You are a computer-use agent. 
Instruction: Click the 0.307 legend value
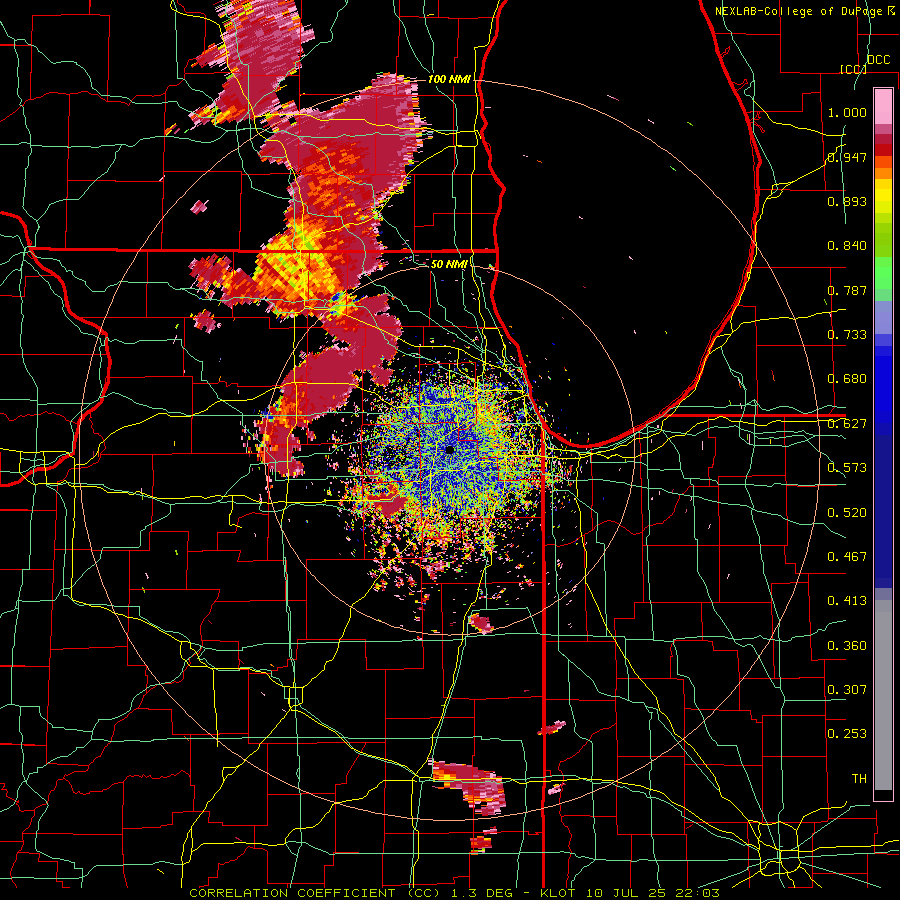coord(847,690)
